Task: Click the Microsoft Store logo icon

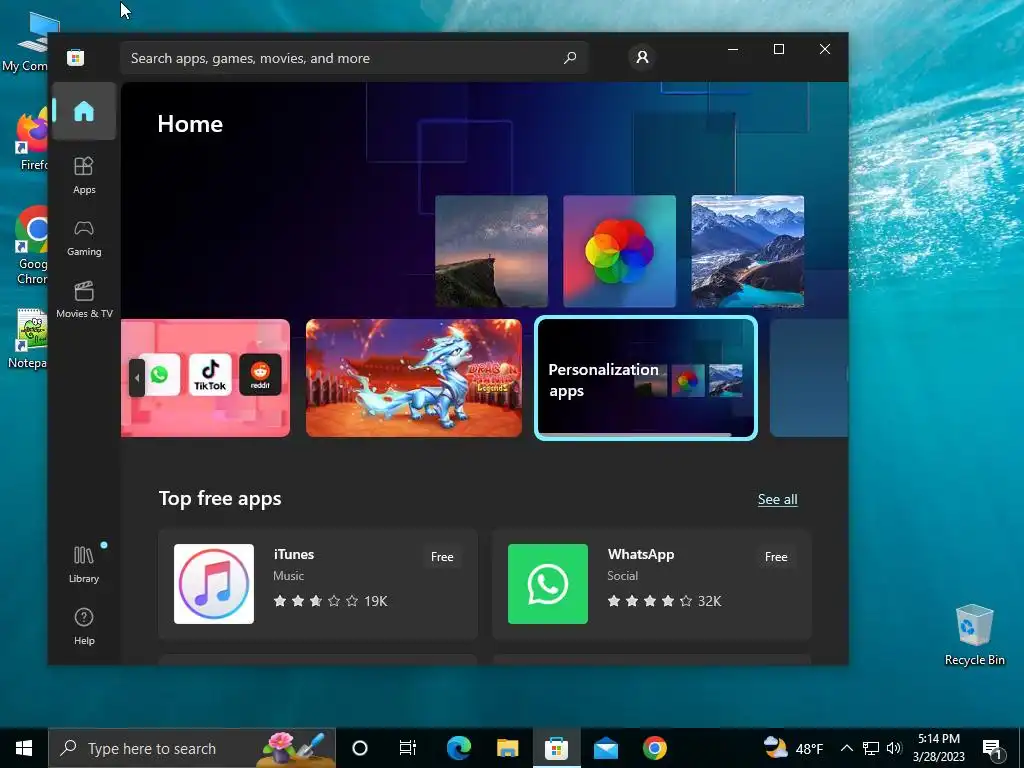Action: tap(76, 57)
